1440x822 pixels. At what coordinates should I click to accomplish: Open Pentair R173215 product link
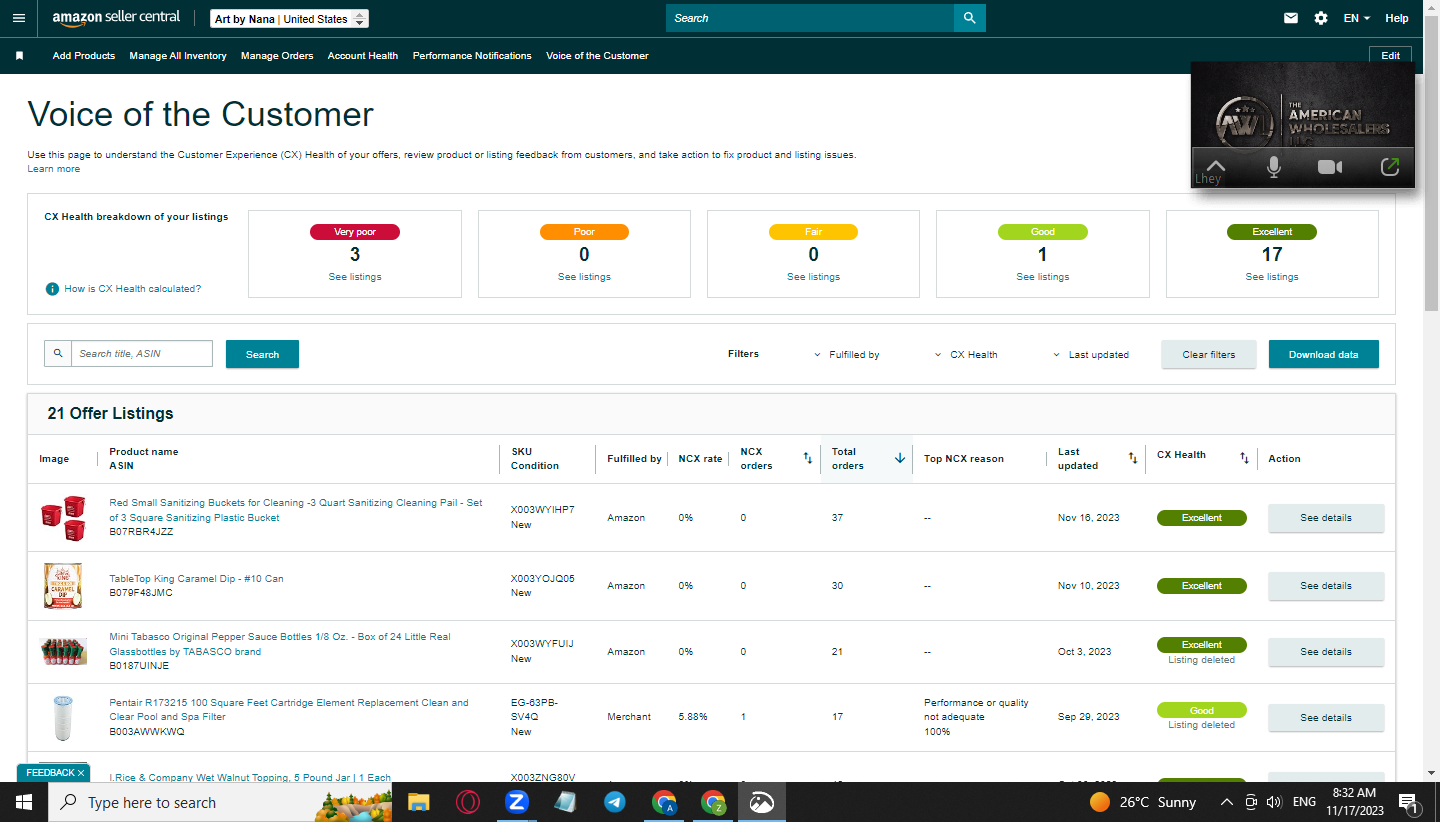coord(289,710)
